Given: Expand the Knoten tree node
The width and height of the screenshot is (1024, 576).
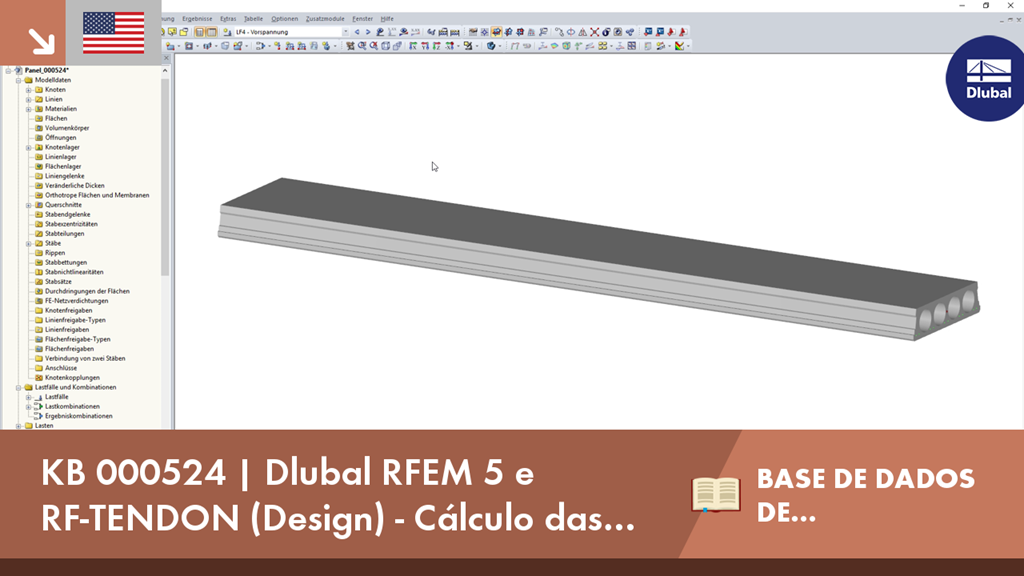Looking at the screenshot, I should (x=29, y=89).
